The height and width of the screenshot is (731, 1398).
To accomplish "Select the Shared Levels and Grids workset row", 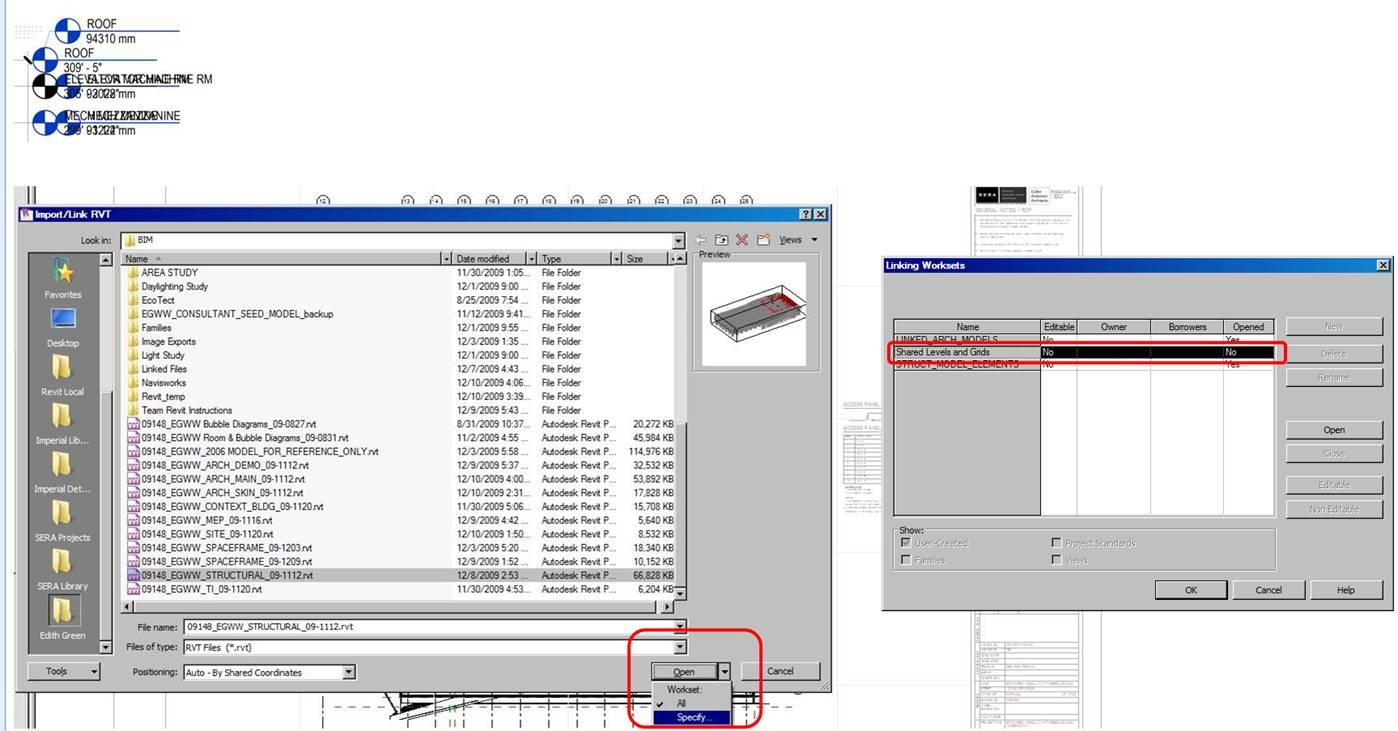I will [x=1084, y=352].
